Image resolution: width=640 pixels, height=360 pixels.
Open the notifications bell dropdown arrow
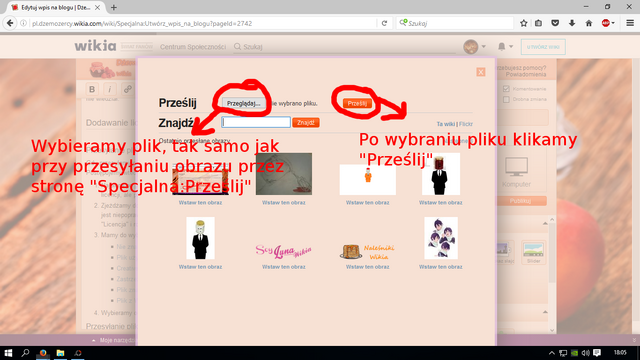pyautogui.click(x=511, y=47)
